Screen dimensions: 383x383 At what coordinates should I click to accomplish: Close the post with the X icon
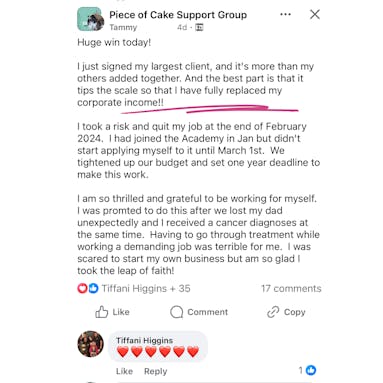point(315,14)
